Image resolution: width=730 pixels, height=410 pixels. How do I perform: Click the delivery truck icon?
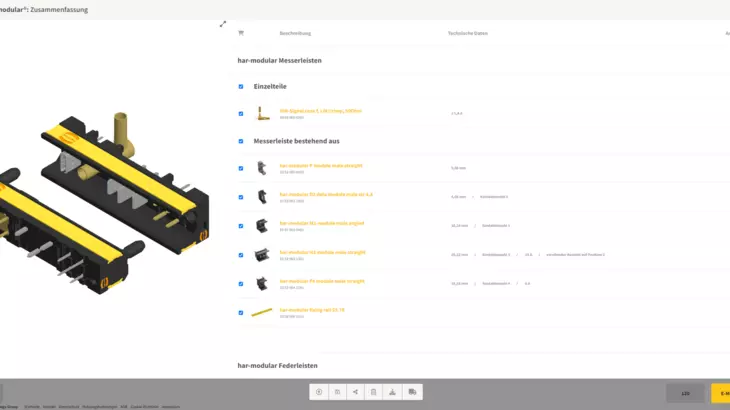pos(412,392)
